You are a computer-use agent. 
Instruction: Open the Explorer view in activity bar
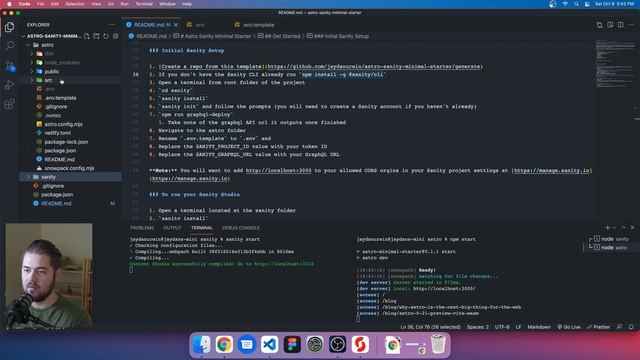9,27
